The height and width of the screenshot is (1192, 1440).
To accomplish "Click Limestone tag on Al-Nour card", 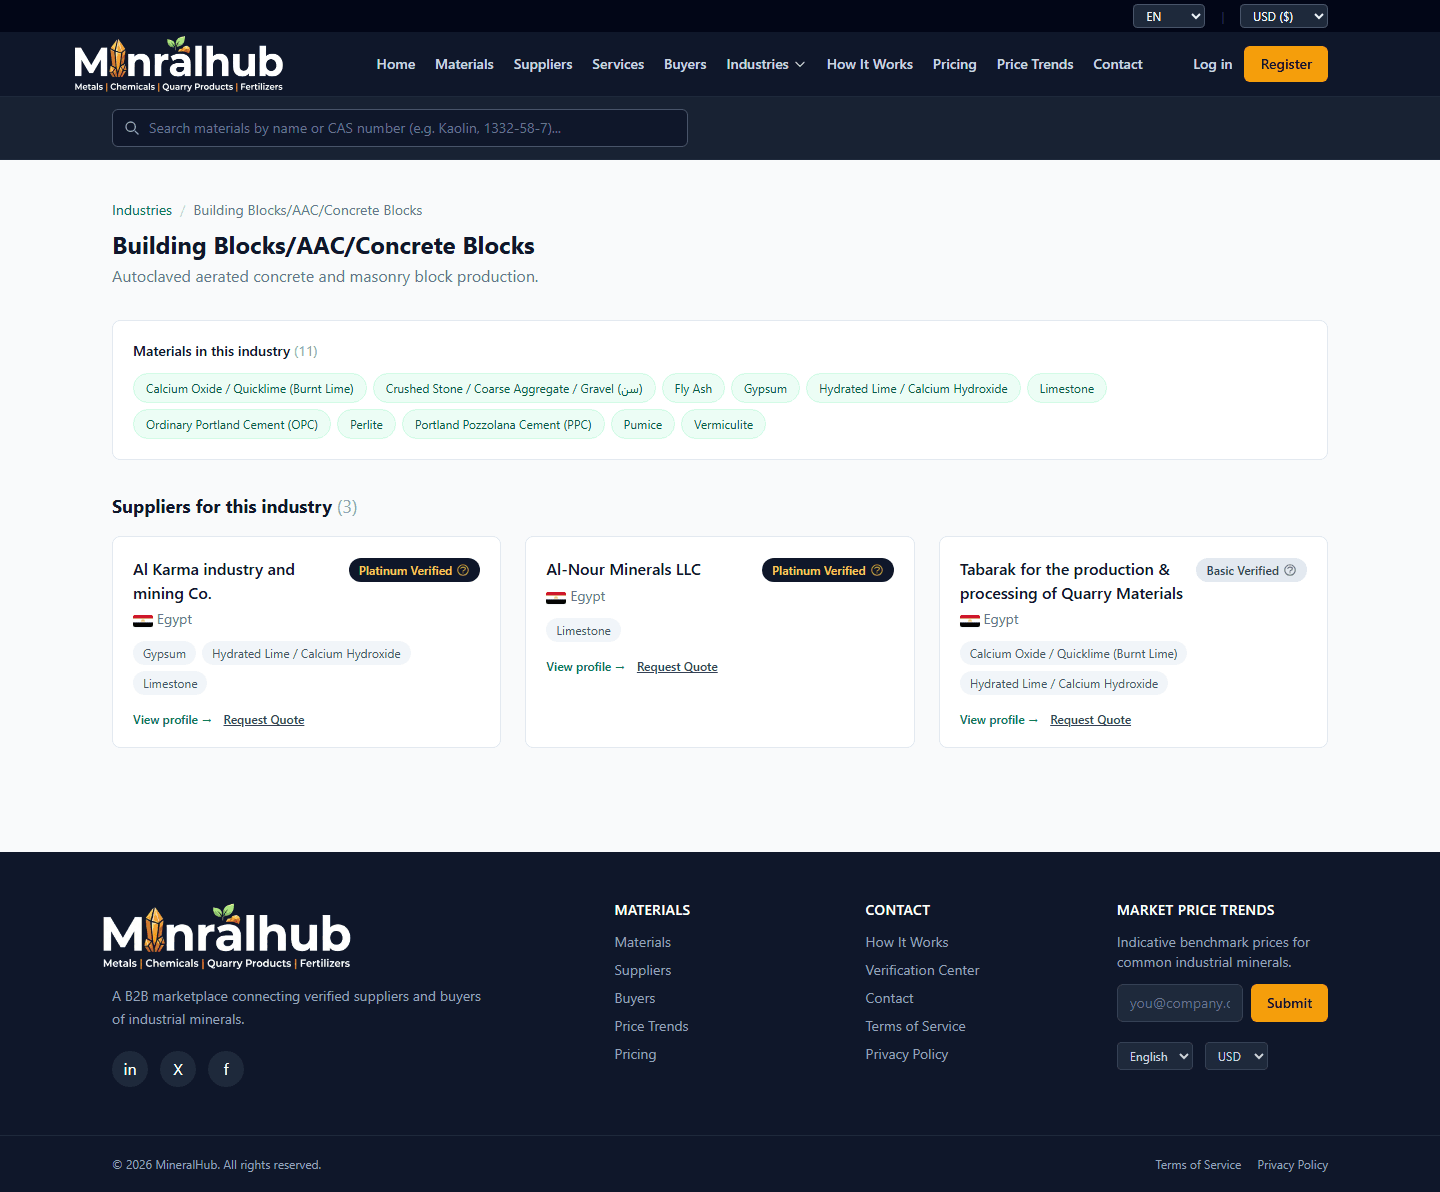I will tap(583, 631).
